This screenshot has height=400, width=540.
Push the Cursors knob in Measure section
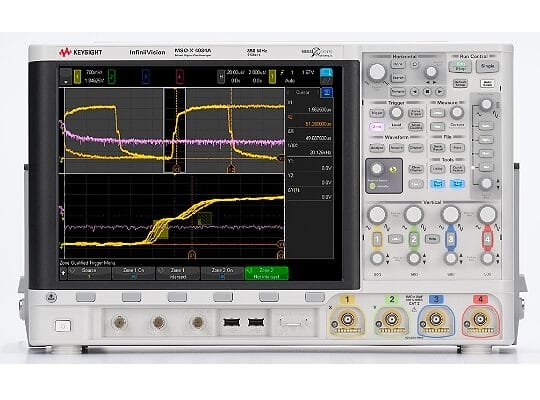(457, 112)
